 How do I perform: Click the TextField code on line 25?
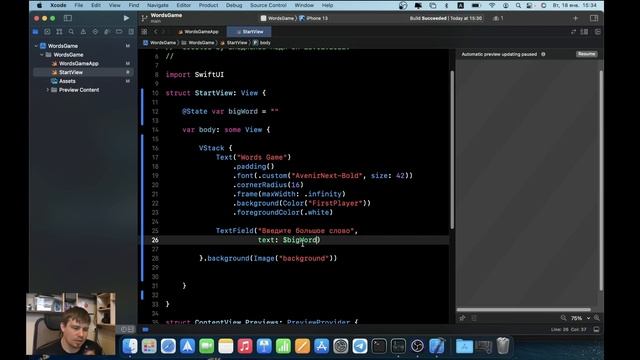coord(287,231)
